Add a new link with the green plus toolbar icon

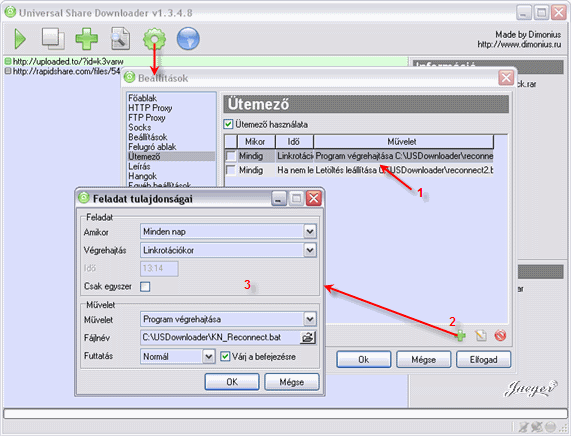(x=86, y=39)
